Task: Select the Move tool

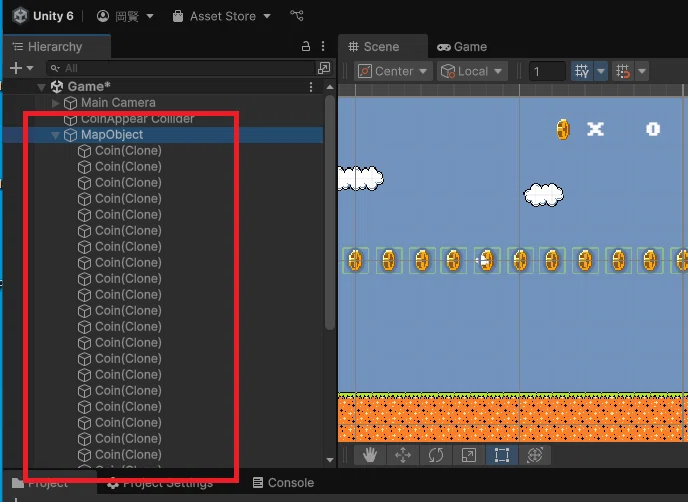Action: coord(403,455)
